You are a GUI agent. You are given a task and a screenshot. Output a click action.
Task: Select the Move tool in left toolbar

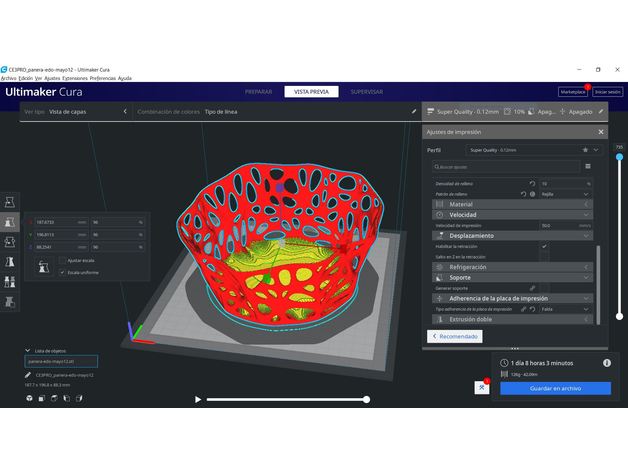[10, 202]
